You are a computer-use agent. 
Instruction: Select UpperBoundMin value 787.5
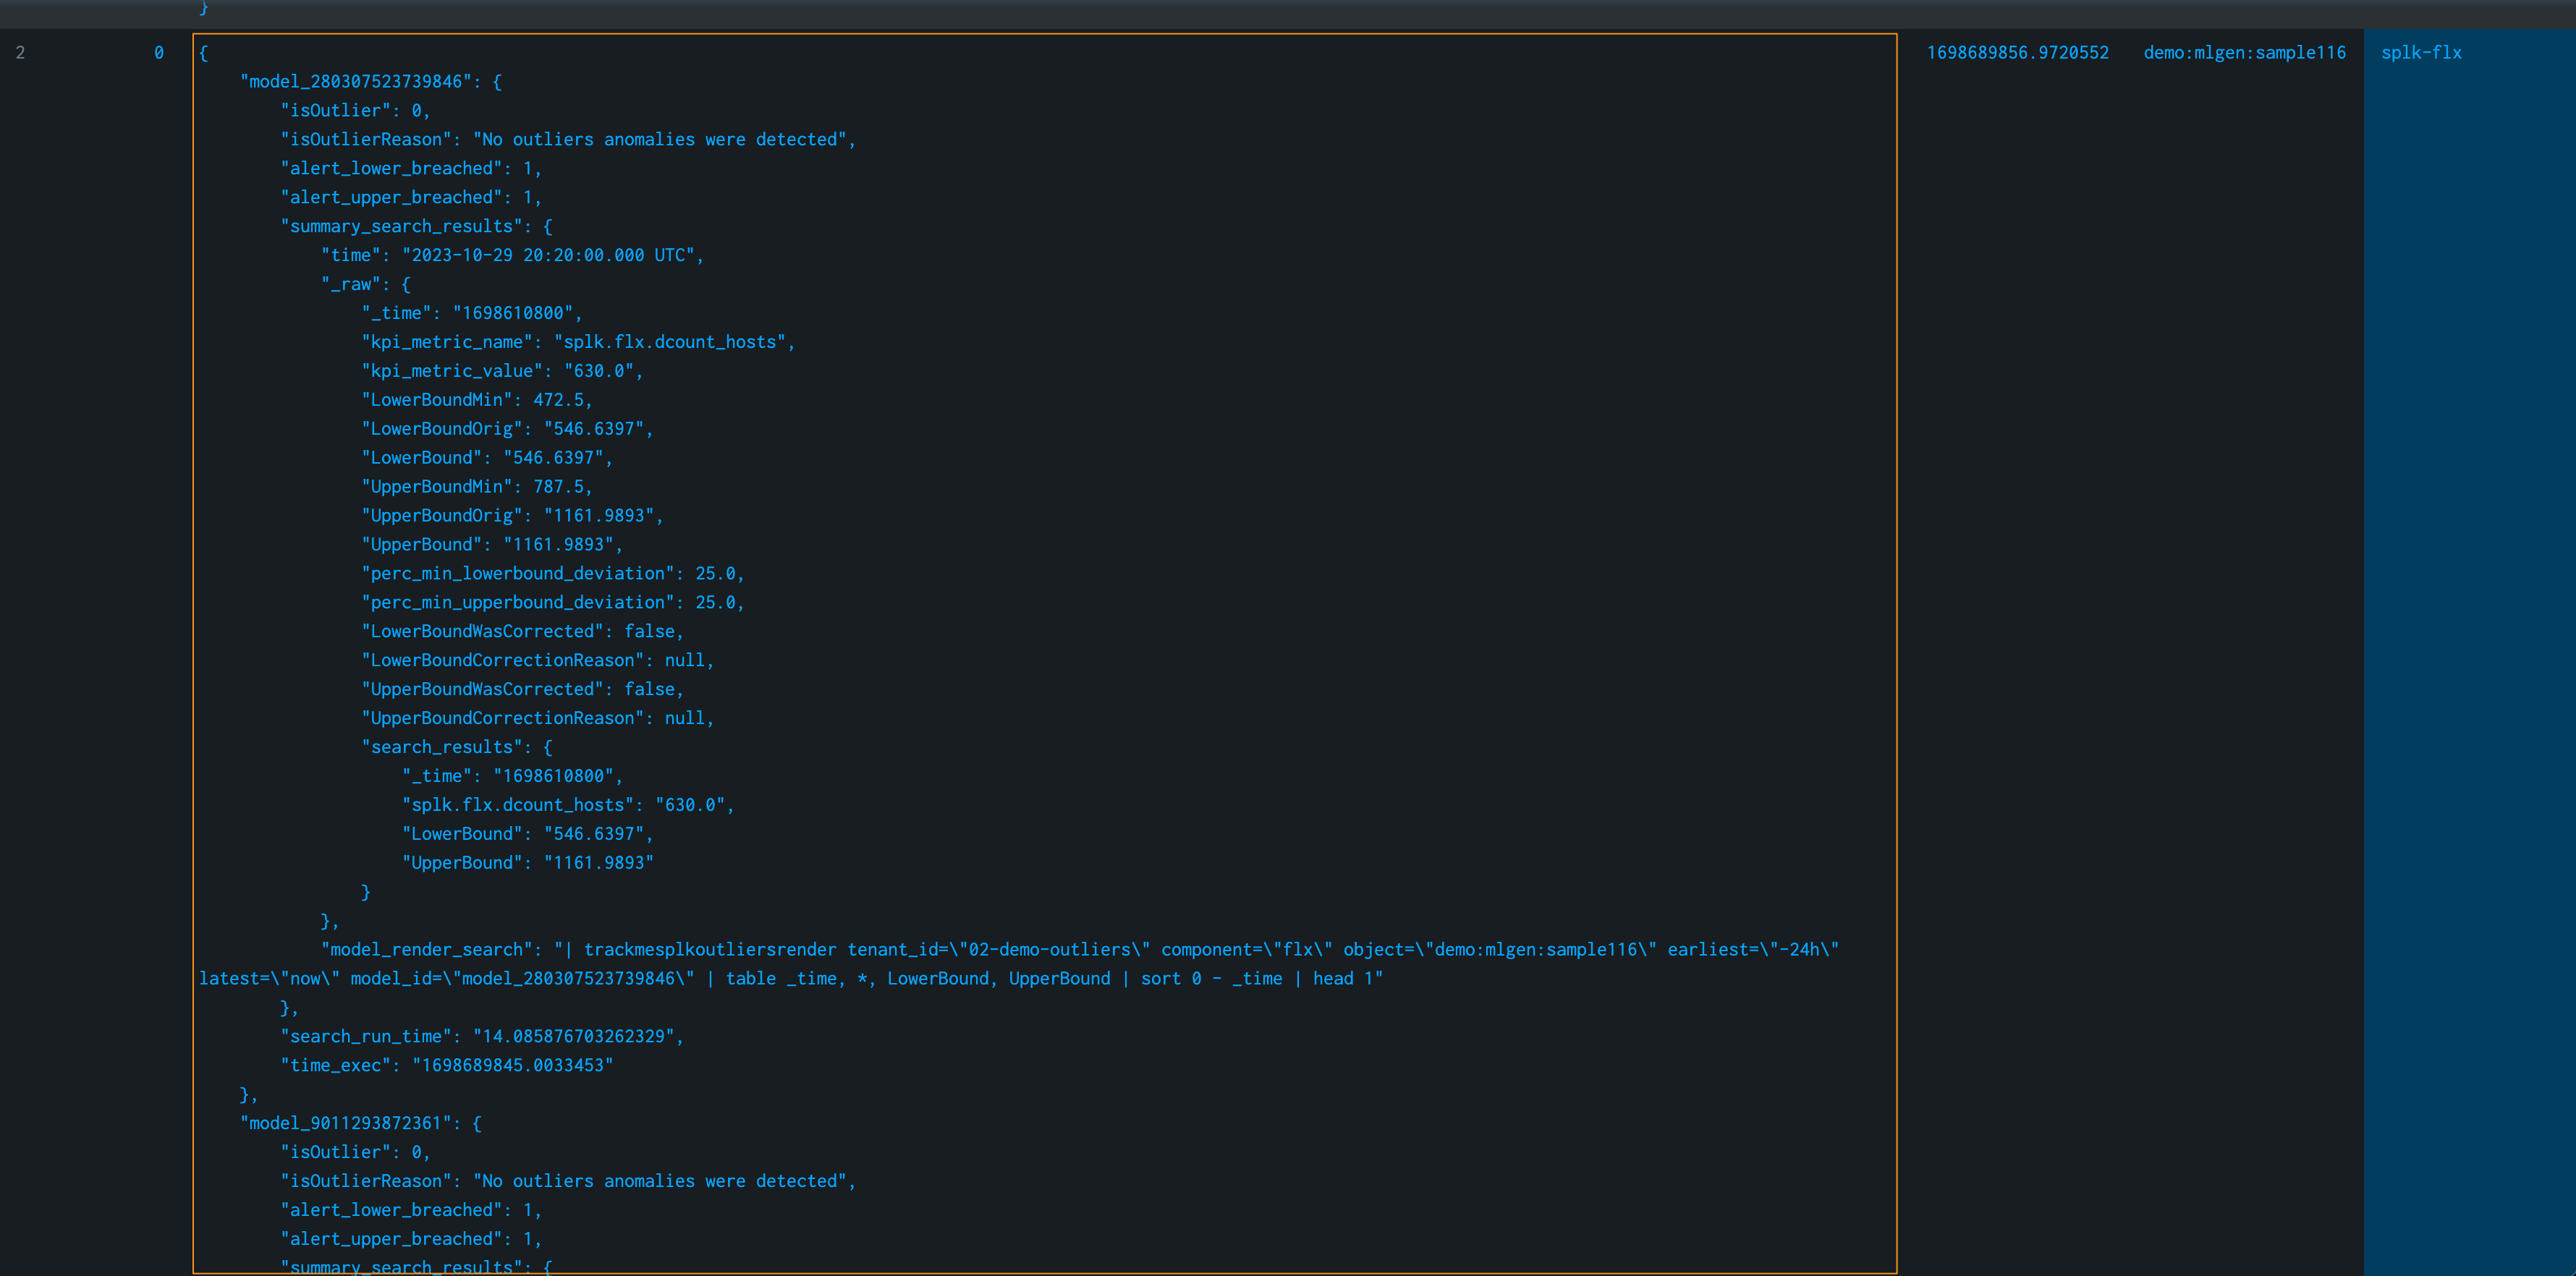click(558, 487)
